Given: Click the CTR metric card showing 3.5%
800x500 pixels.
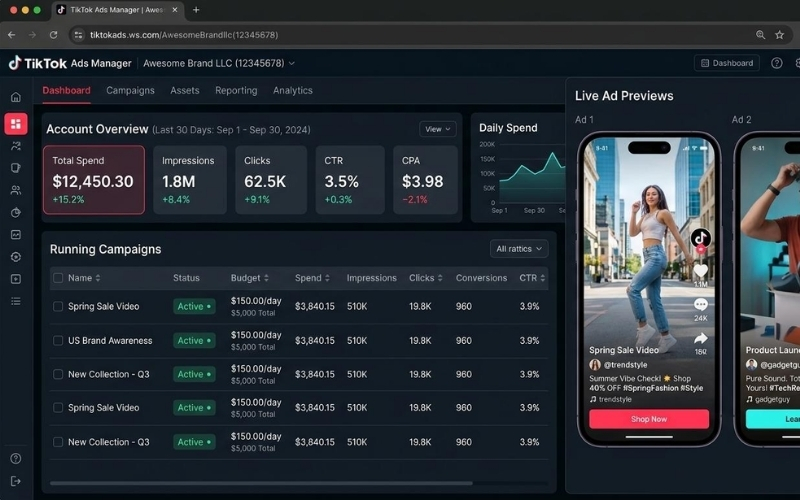Looking at the screenshot, I should (x=350, y=180).
